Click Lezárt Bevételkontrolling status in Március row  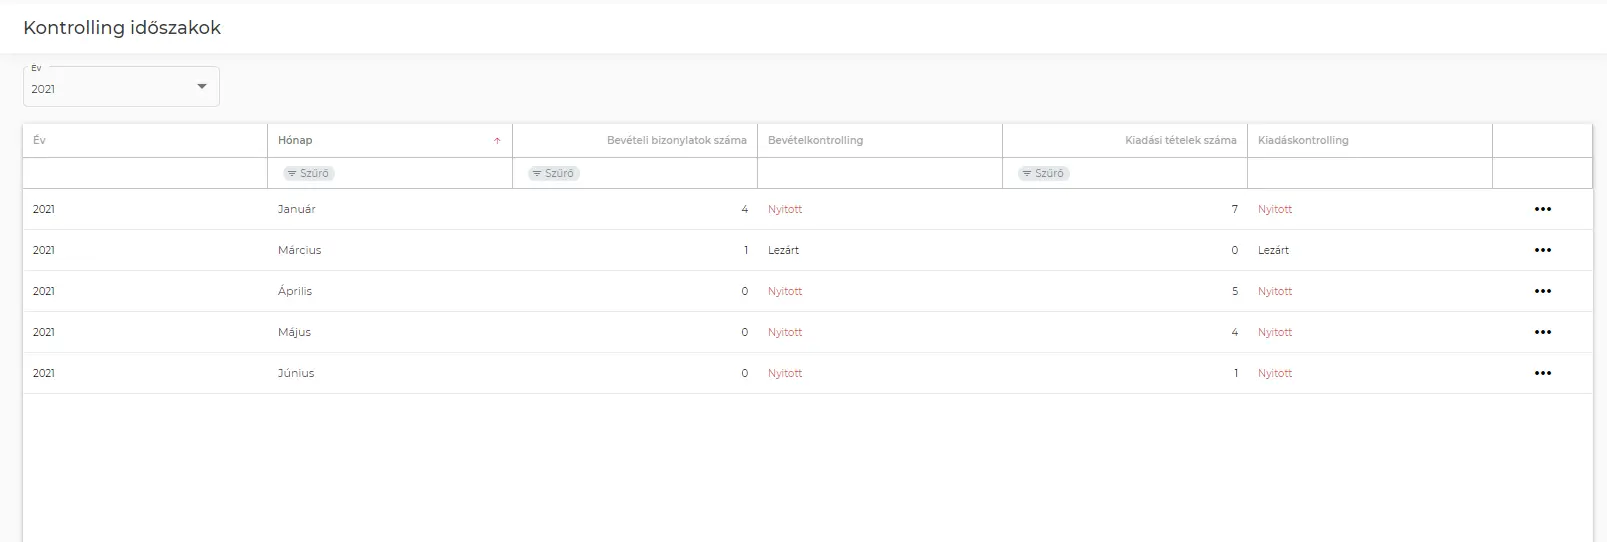[783, 250]
